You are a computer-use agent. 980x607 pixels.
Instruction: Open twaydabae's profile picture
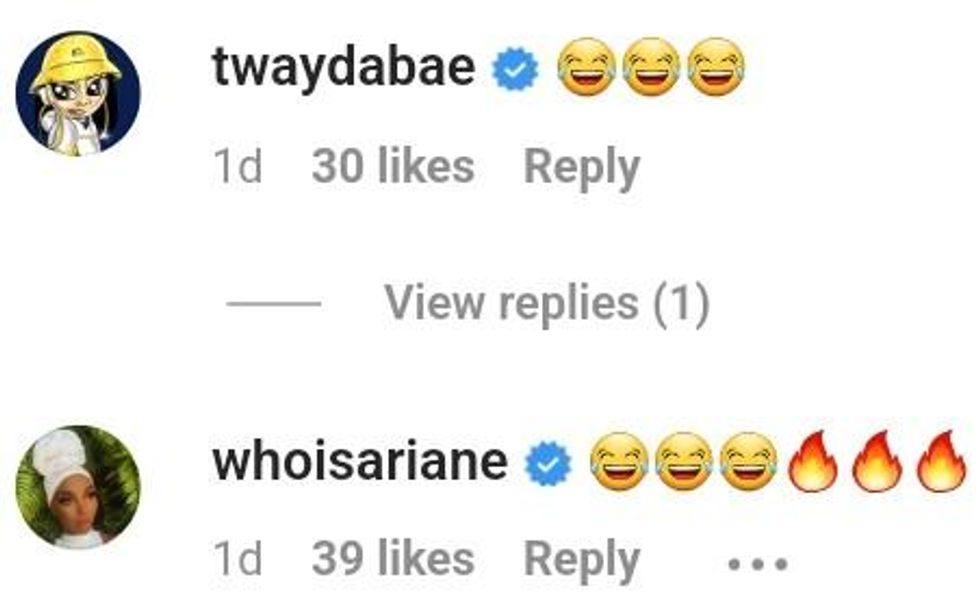[x=78, y=93]
